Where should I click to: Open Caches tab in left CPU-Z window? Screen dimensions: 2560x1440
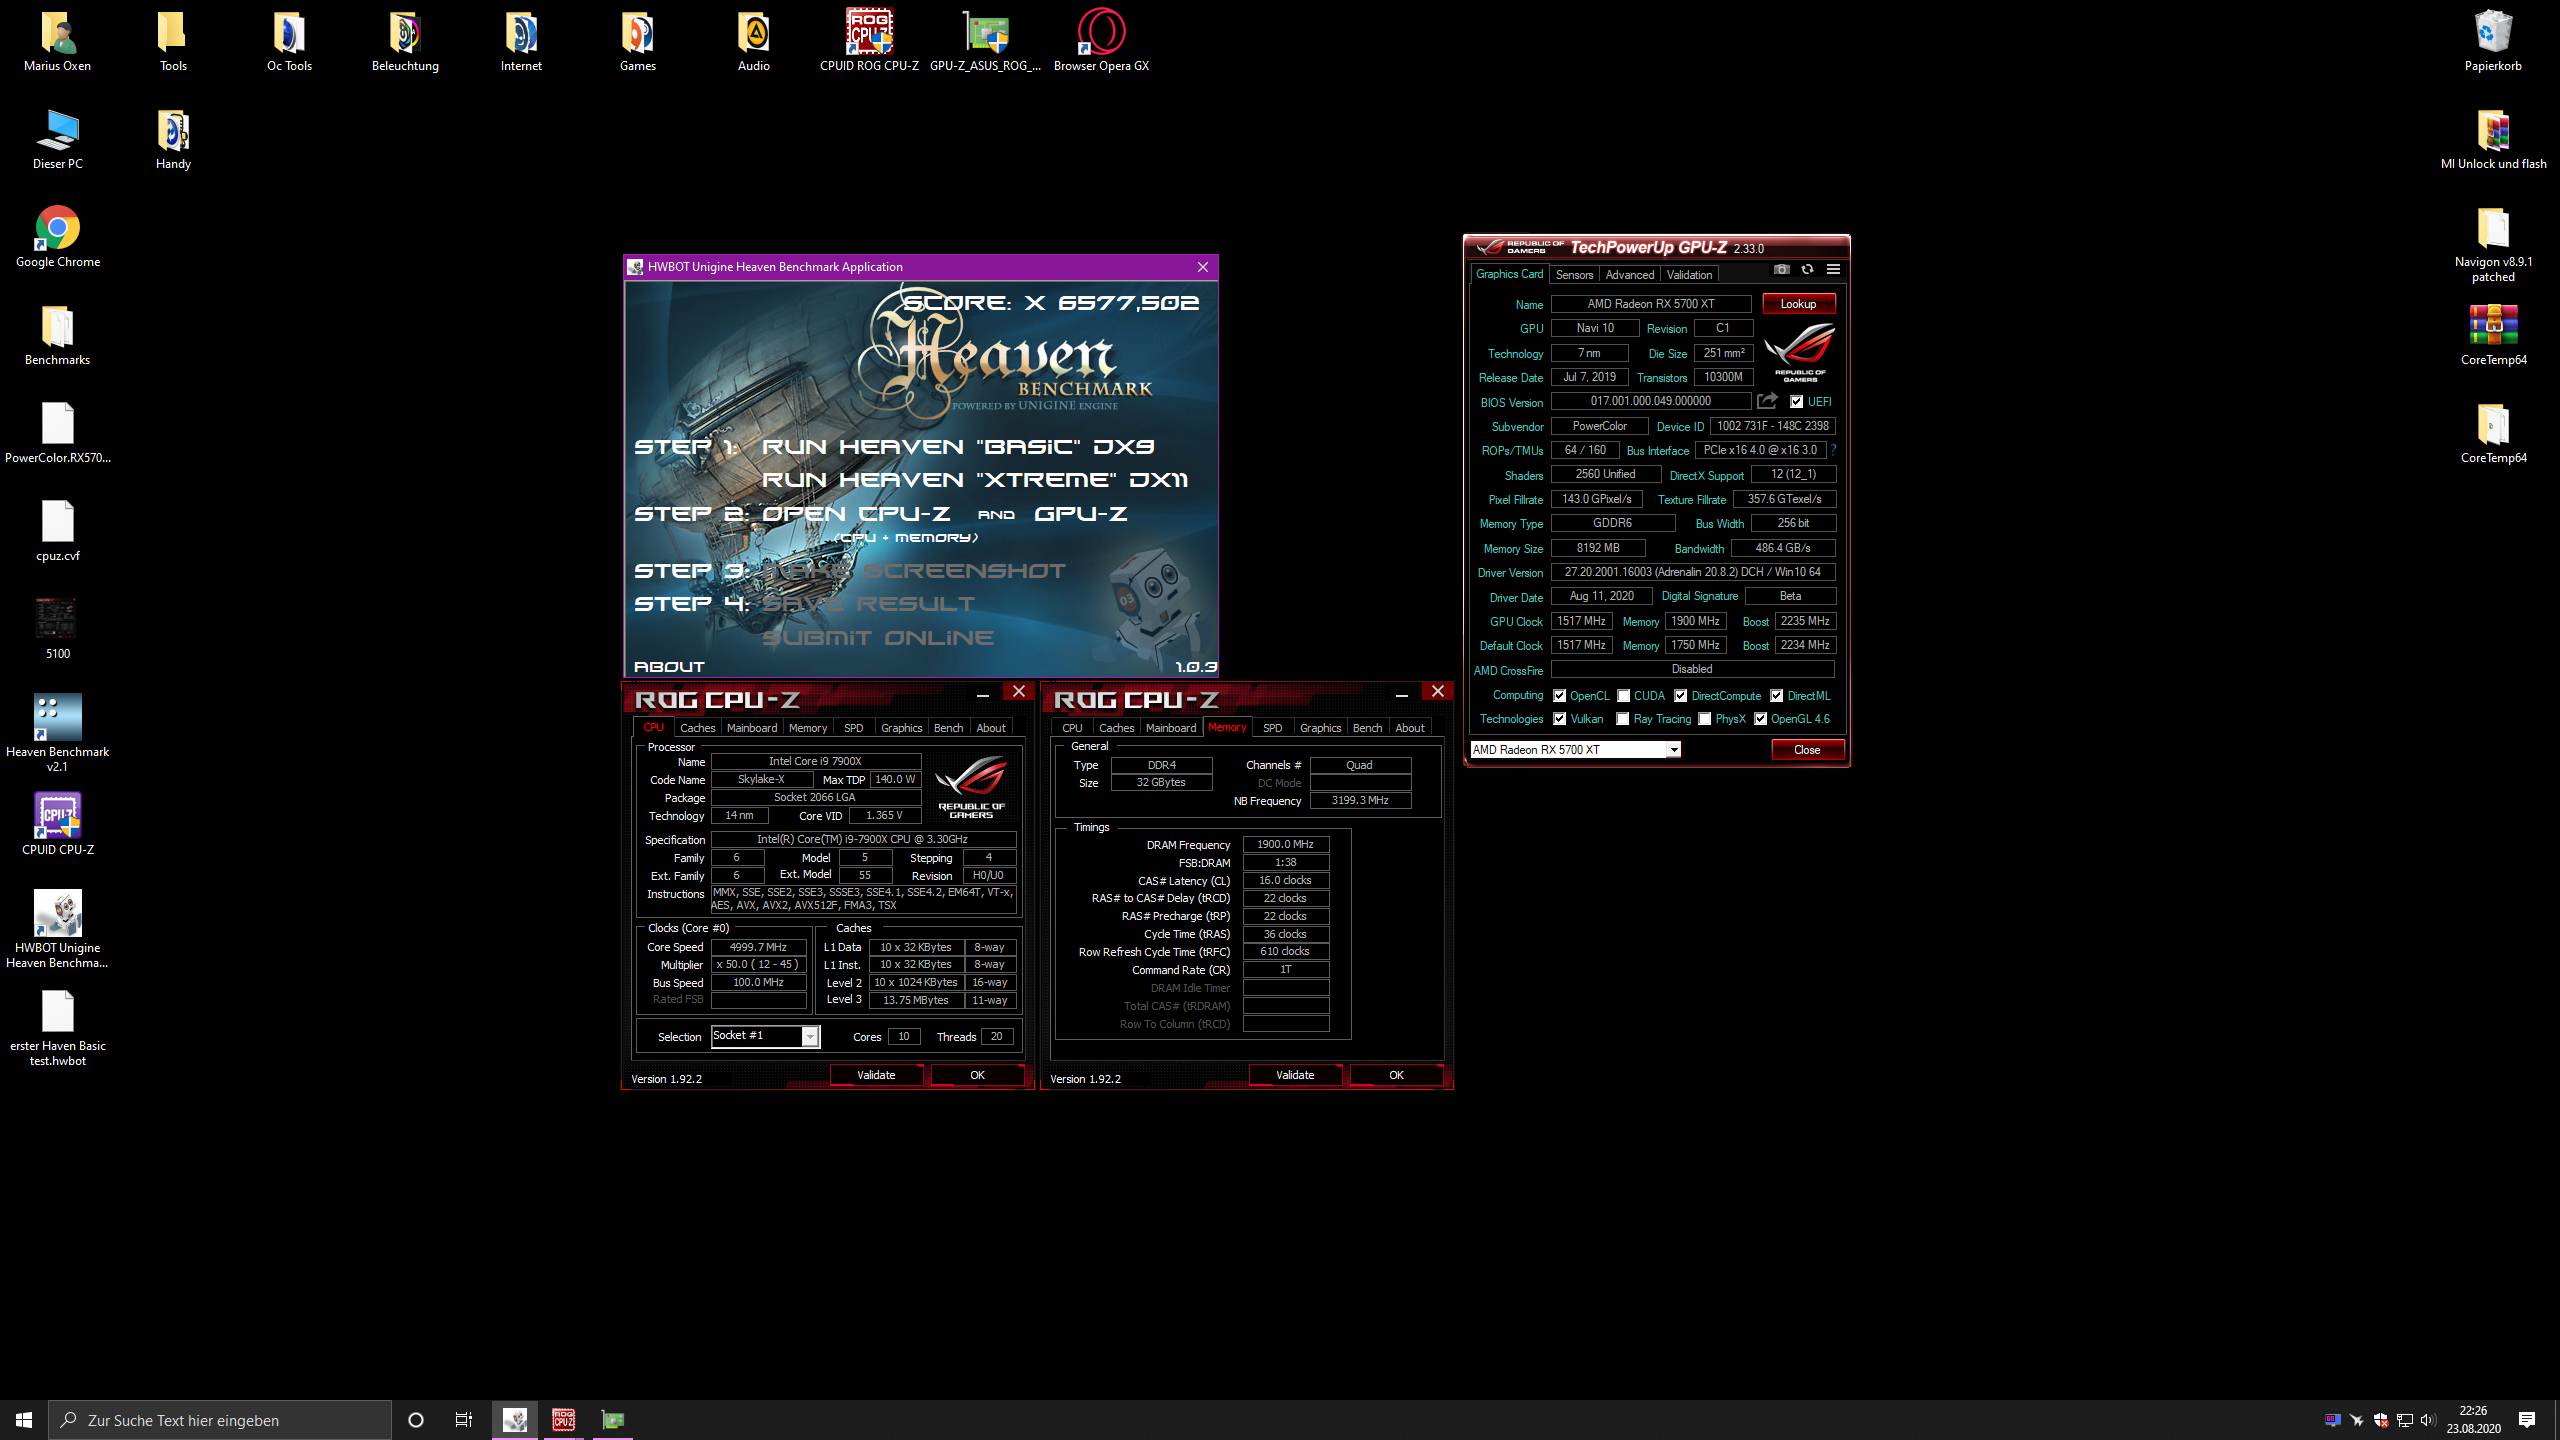(698, 728)
